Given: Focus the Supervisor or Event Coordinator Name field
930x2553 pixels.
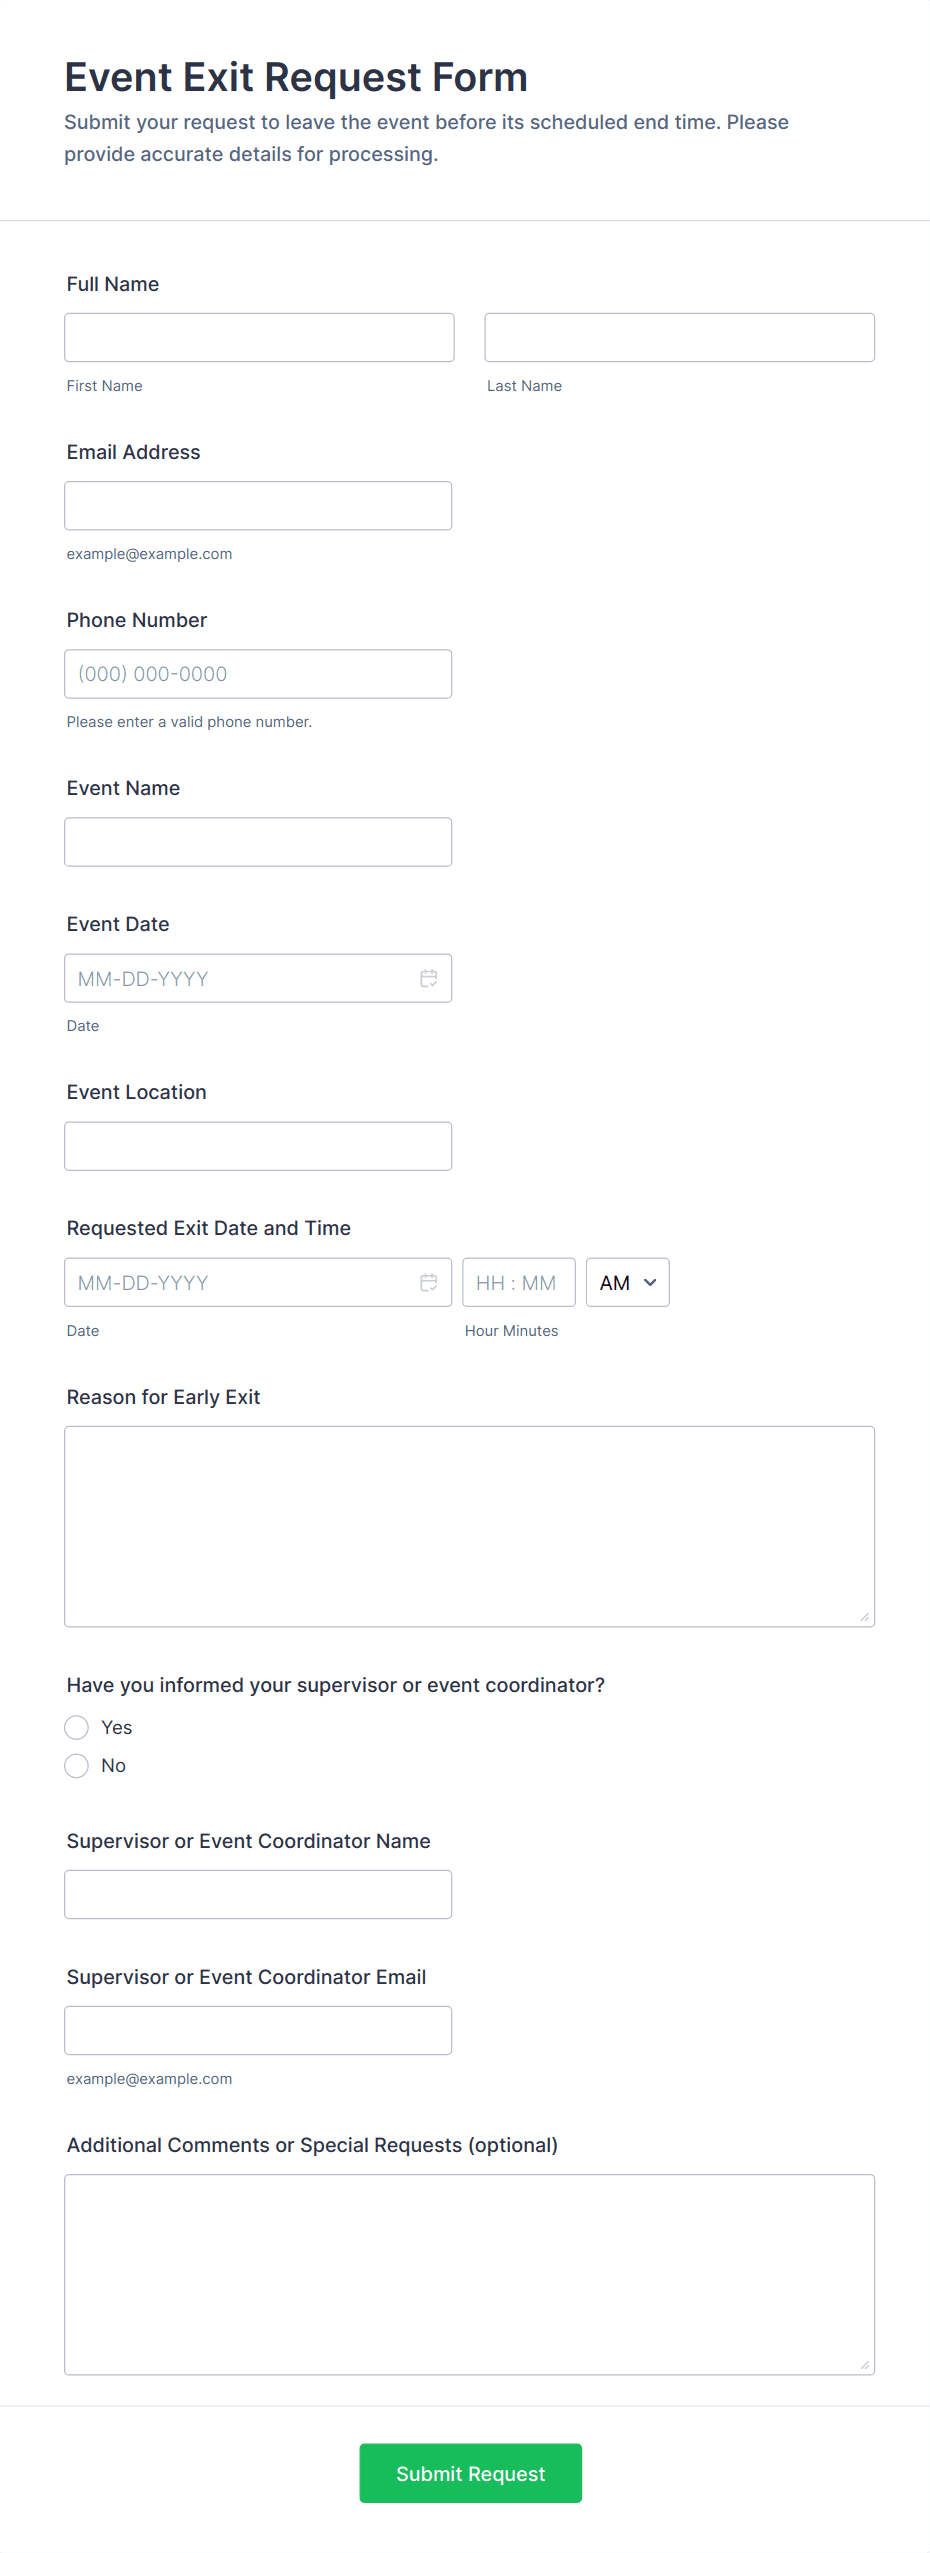Looking at the screenshot, I should pyautogui.click(x=258, y=1893).
